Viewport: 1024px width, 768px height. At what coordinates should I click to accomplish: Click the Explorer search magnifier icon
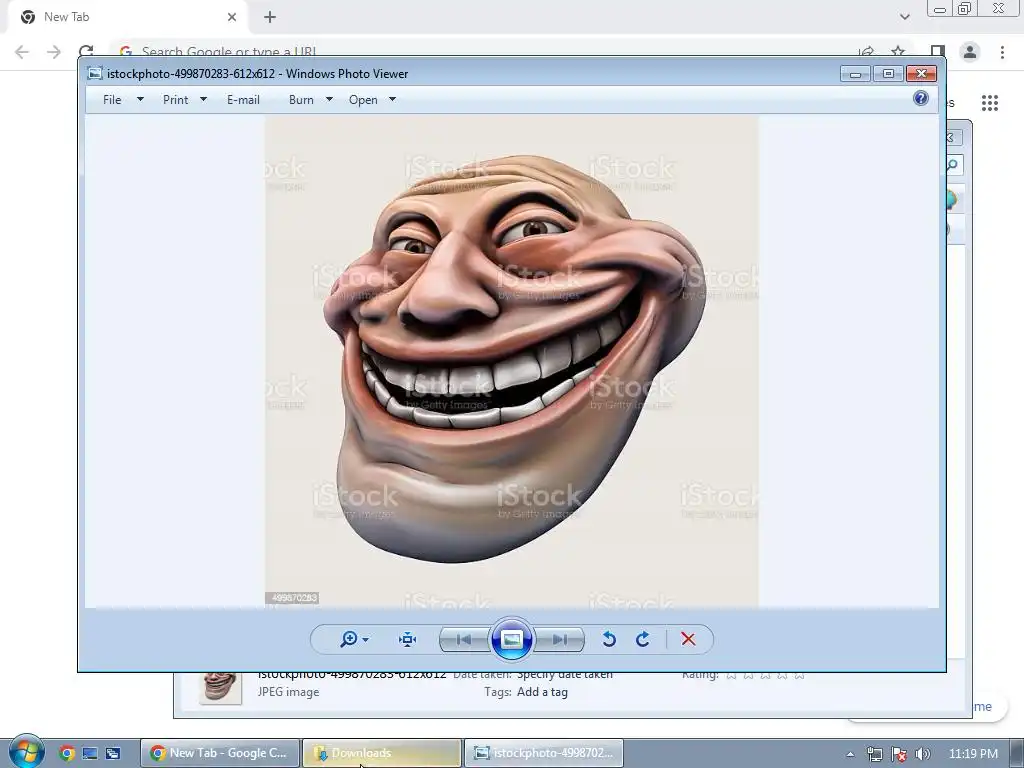click(953, 165)
